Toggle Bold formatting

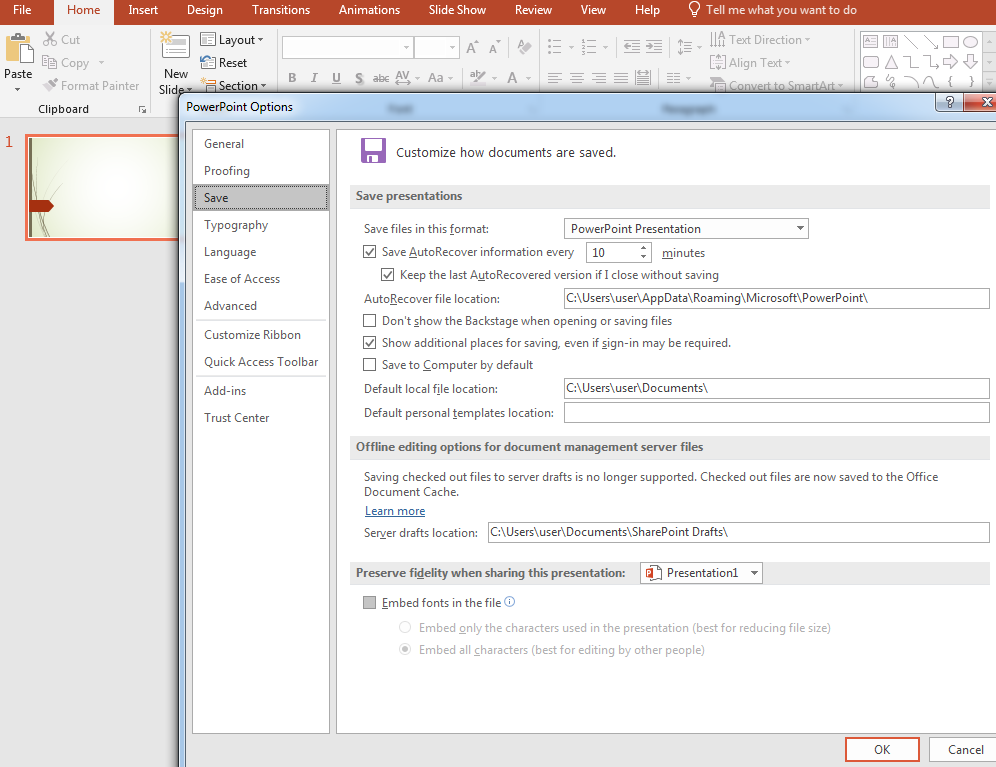pyautogui.click(x=292, y=78)
